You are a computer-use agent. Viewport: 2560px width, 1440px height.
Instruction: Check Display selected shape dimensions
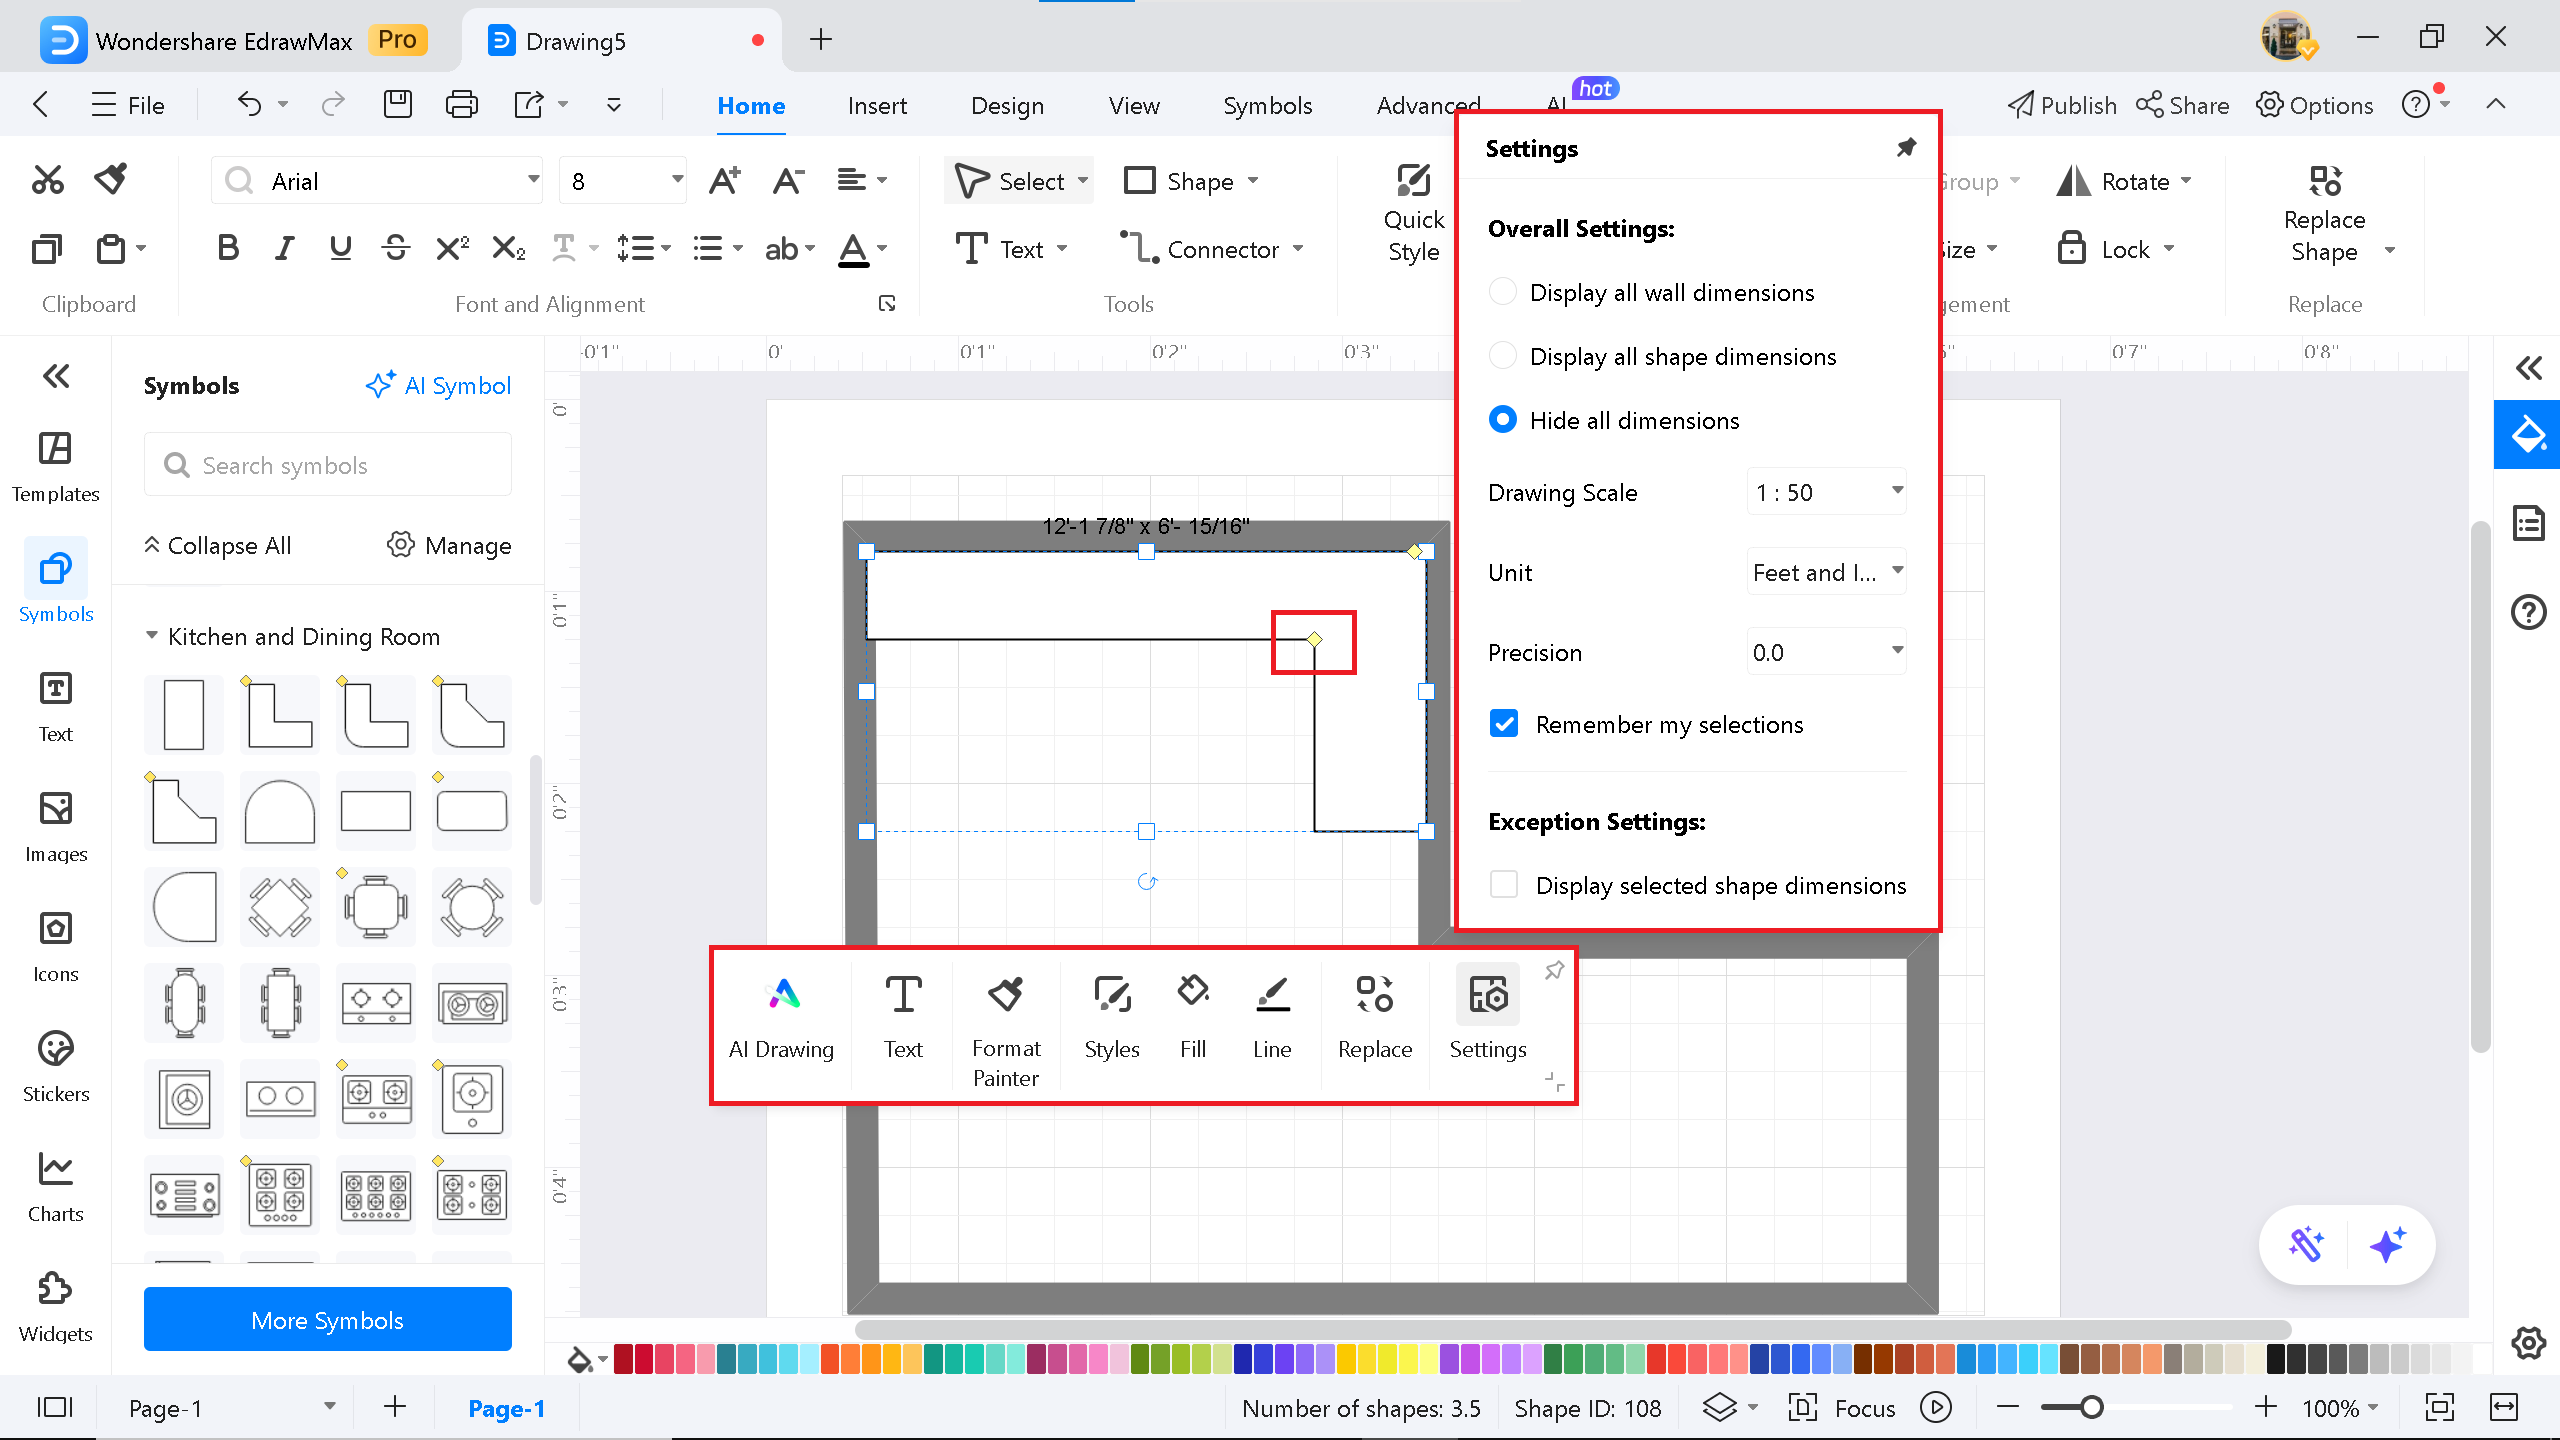pyautogui.click(x=1504, y=885)
